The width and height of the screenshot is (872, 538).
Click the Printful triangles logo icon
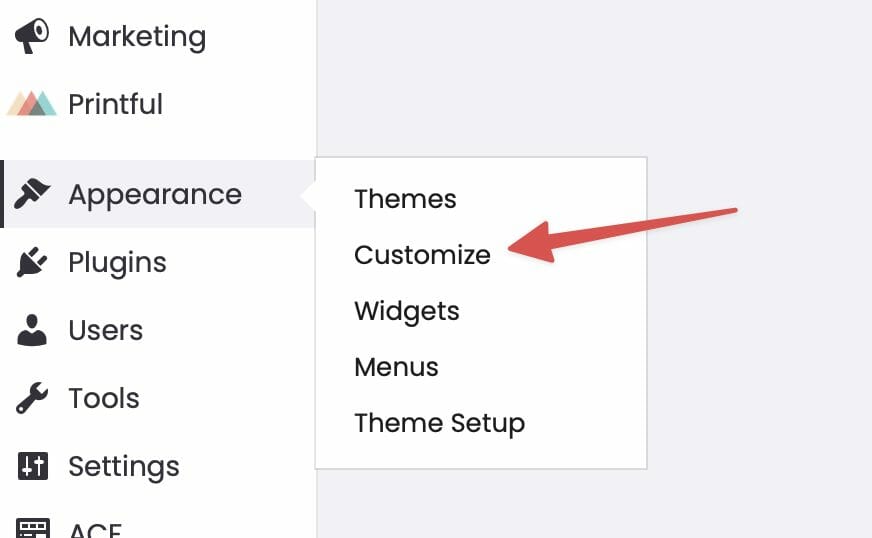click(x=32, y=104)
